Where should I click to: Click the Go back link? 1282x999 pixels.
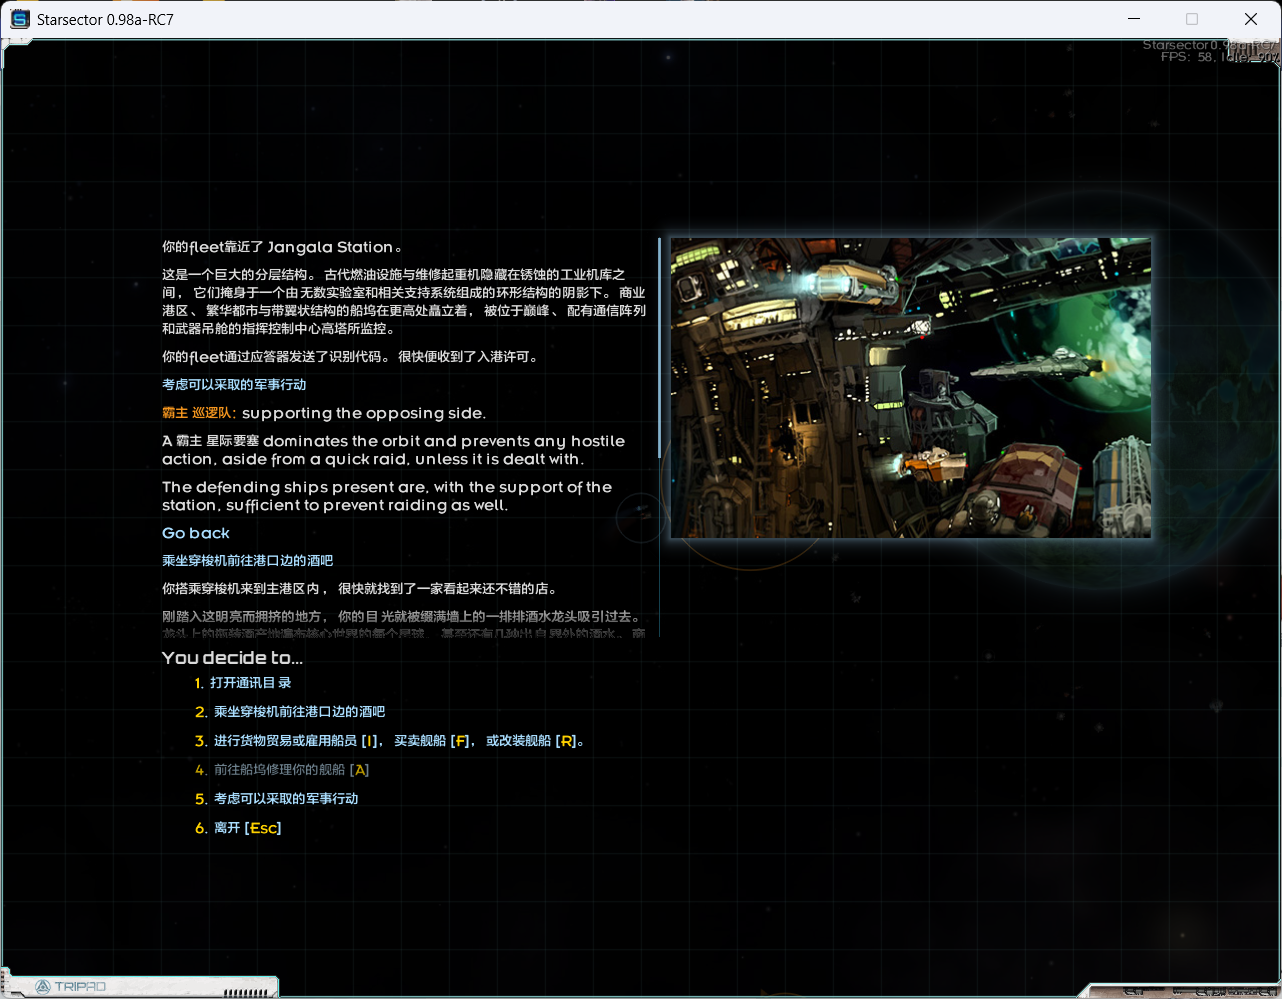coord(195,533)
